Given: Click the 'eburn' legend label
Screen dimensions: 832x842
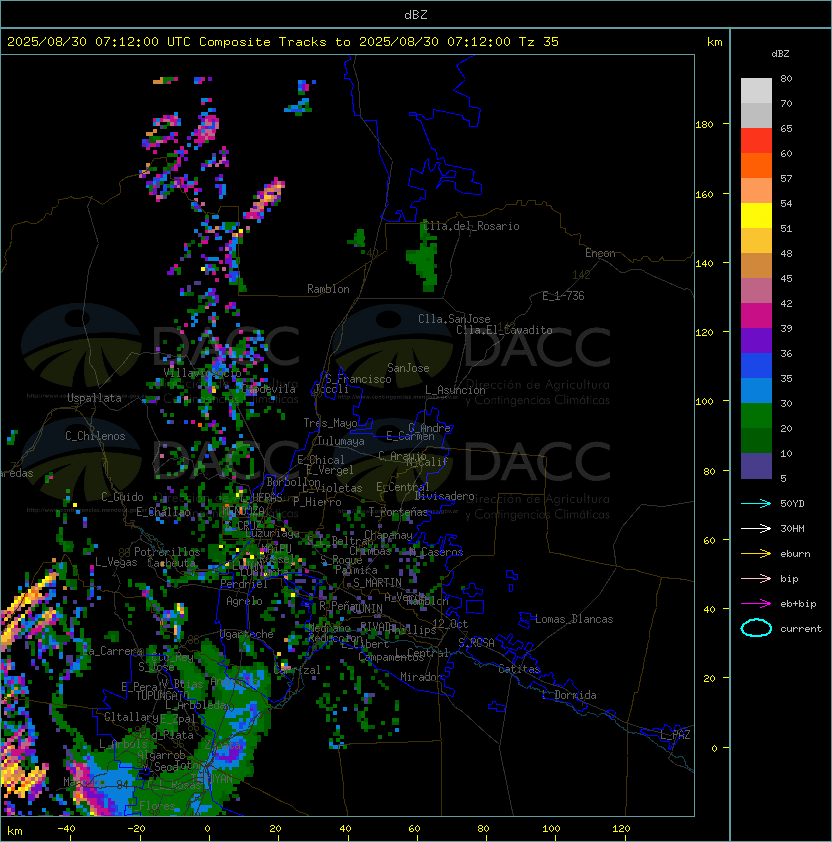Looking at the screenshot, I should 795,554.
